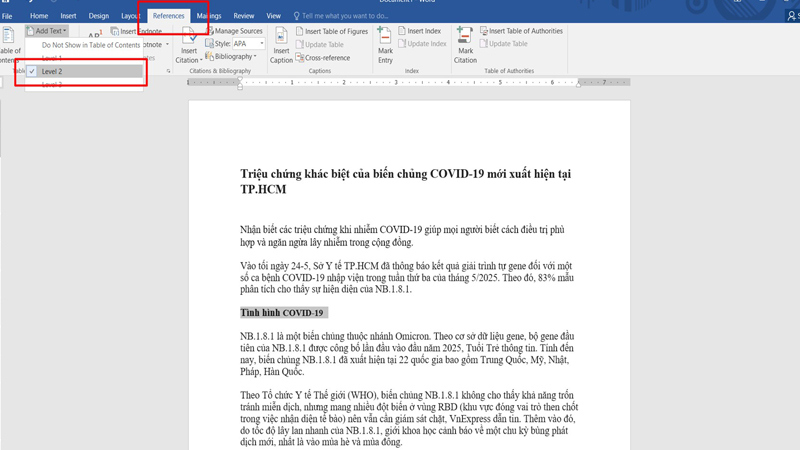The height and width of the screenshot is (450, 800).
Task: Click the Insert Index icon
Action: (402, 31)
